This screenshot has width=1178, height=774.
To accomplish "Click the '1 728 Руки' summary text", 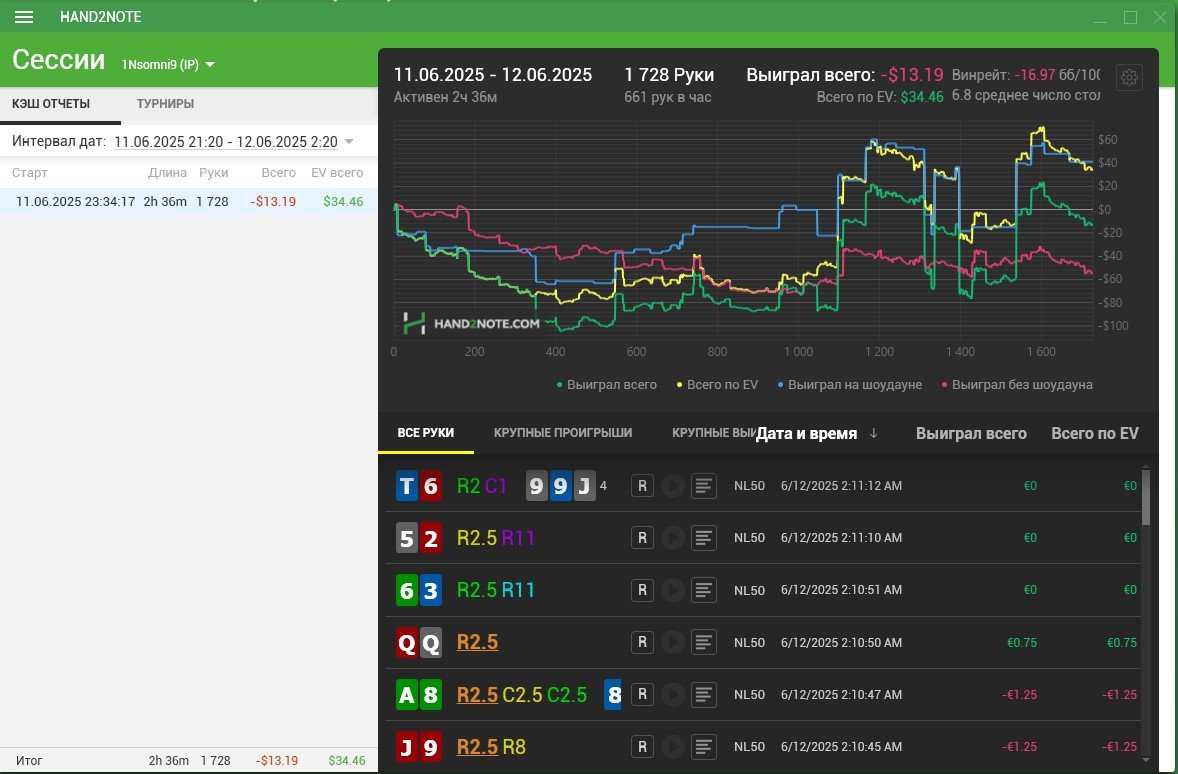I will (669, 75).
